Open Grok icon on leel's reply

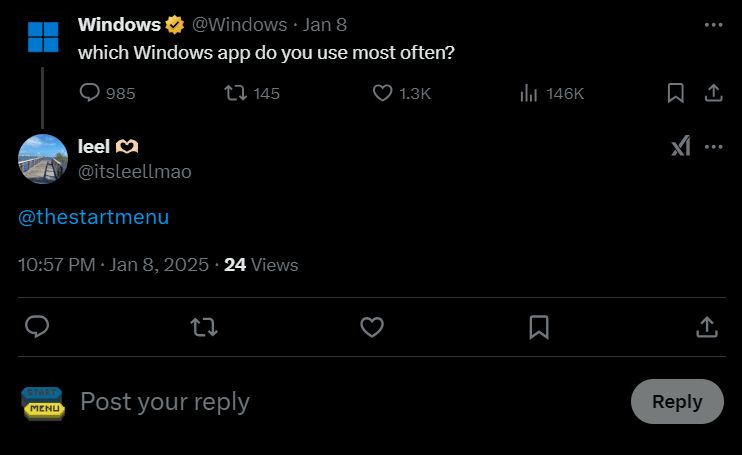pos(680,147)
